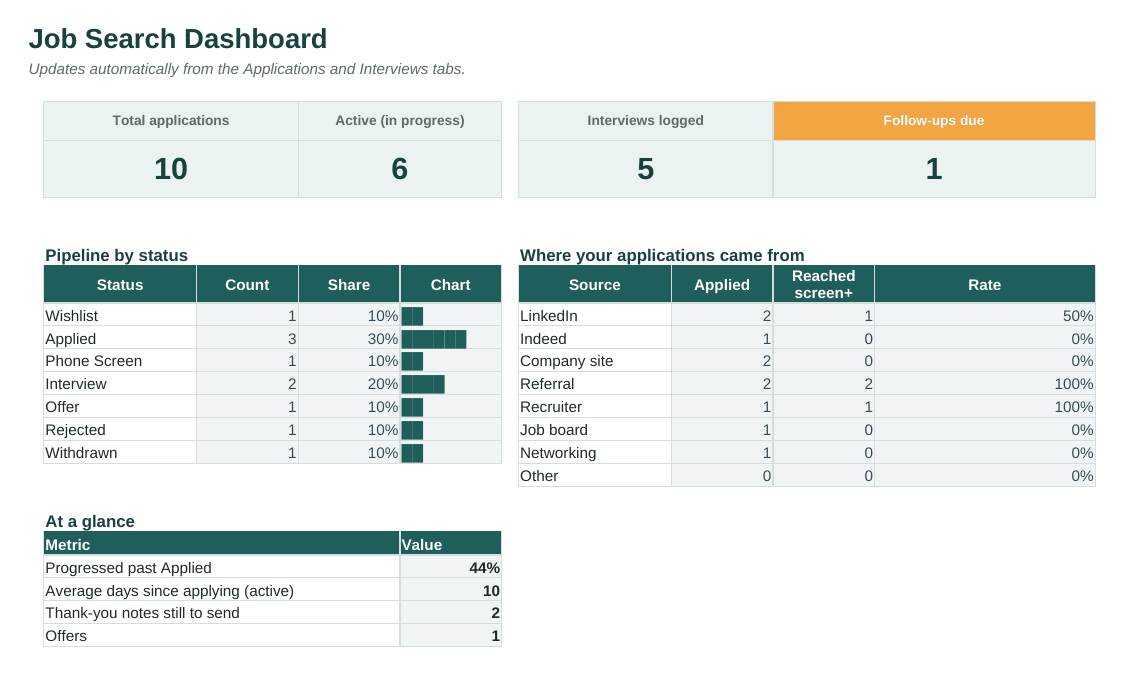The height and width of the screenshot is (675, 1124).
Task: Select the Referral source cell
Action: click(595, 384)
